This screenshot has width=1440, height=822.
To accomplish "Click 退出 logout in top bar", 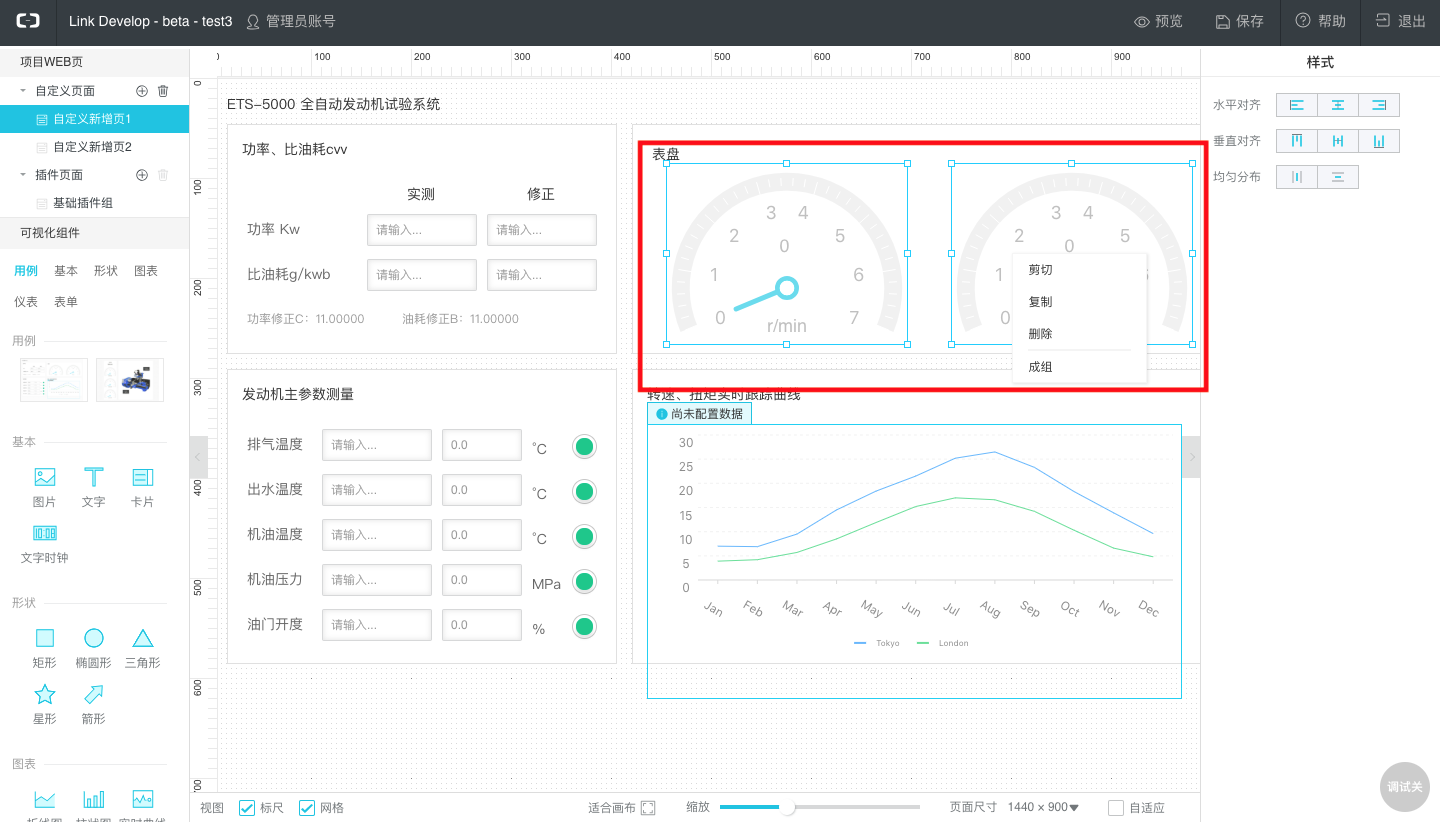I will pos(1400,21).
